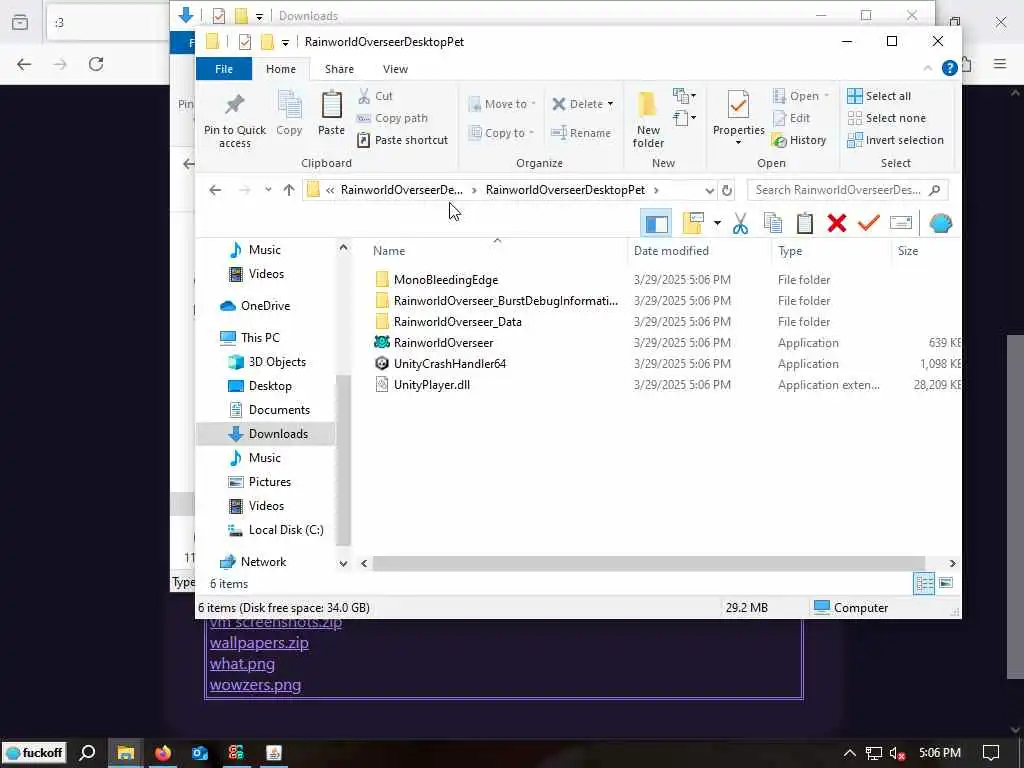
Task: Open the File ribbon tab
Action: coord(224,69)
